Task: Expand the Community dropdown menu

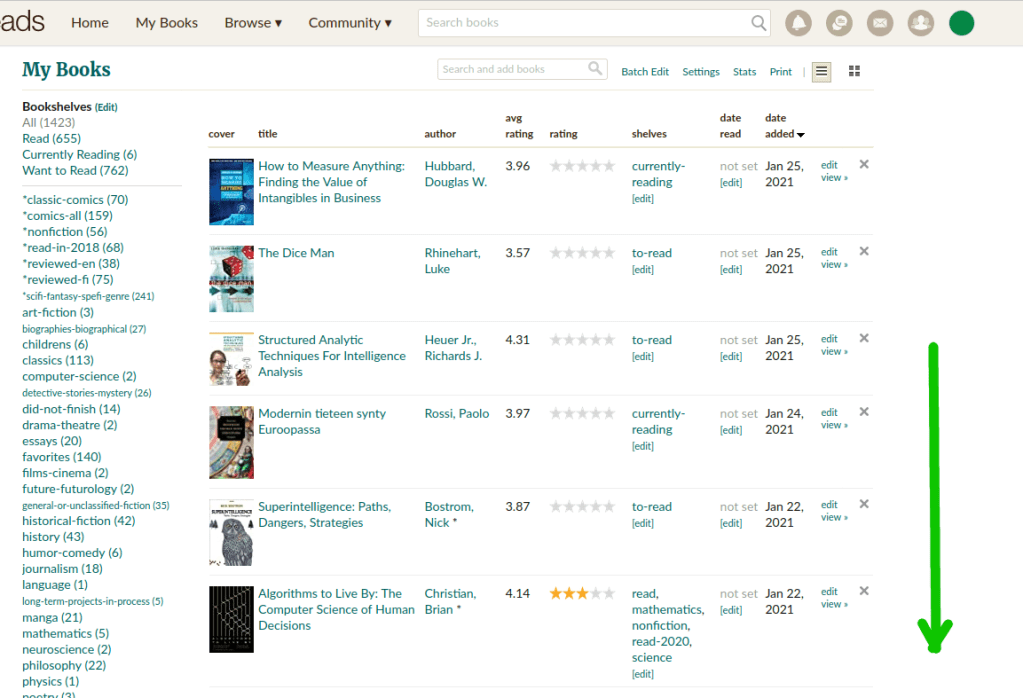Action: (350, 23)
